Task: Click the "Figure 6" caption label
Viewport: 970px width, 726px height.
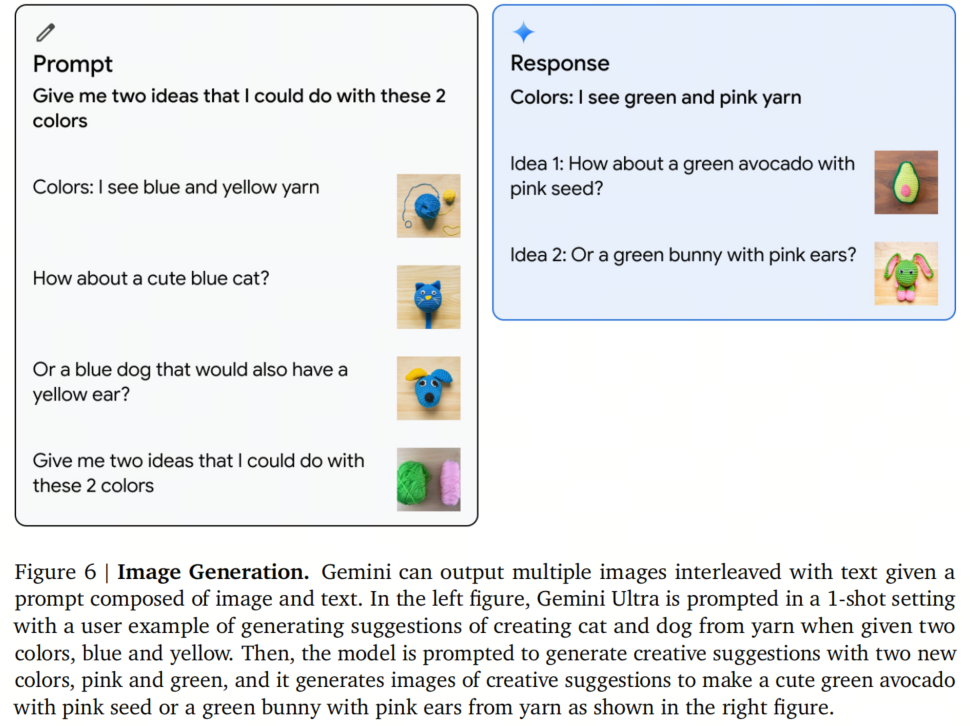Action: pyautogui.click(x=56, y=574)
